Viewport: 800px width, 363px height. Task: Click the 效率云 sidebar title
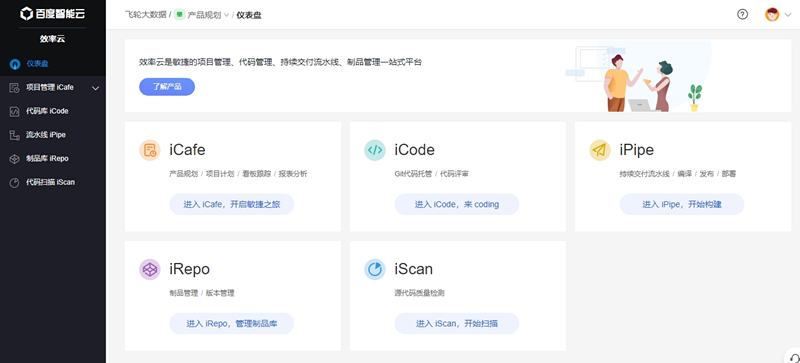pos(53,39)
